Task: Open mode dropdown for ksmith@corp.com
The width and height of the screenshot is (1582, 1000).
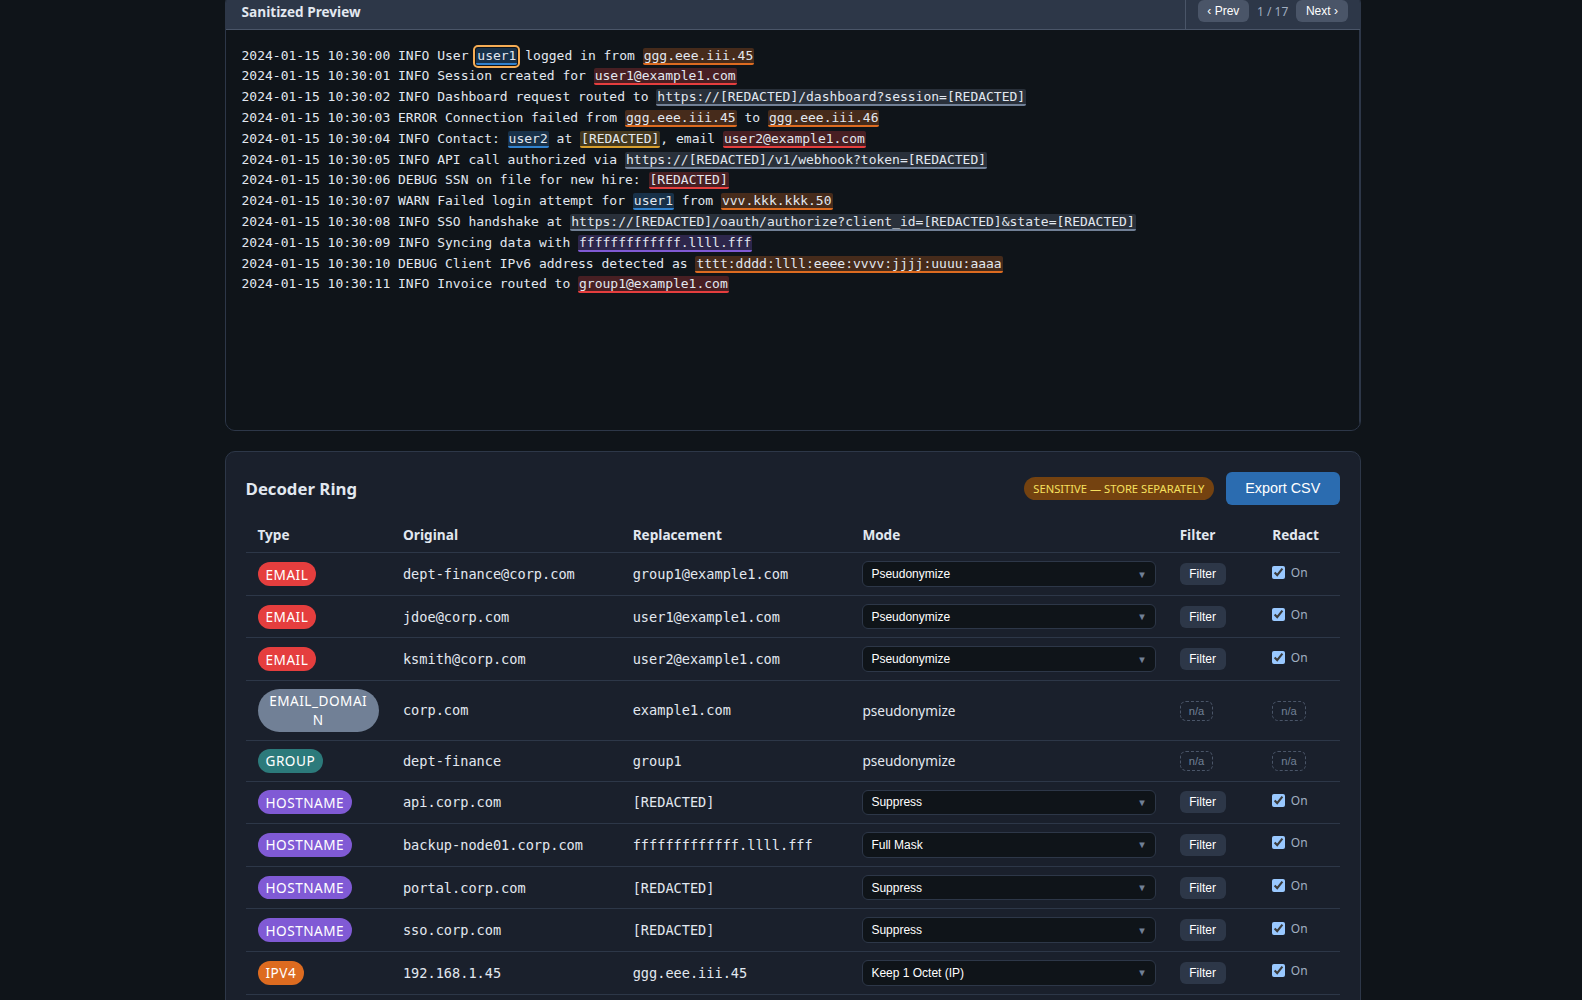Action: pyautogui.click(x=1008, y=659)
